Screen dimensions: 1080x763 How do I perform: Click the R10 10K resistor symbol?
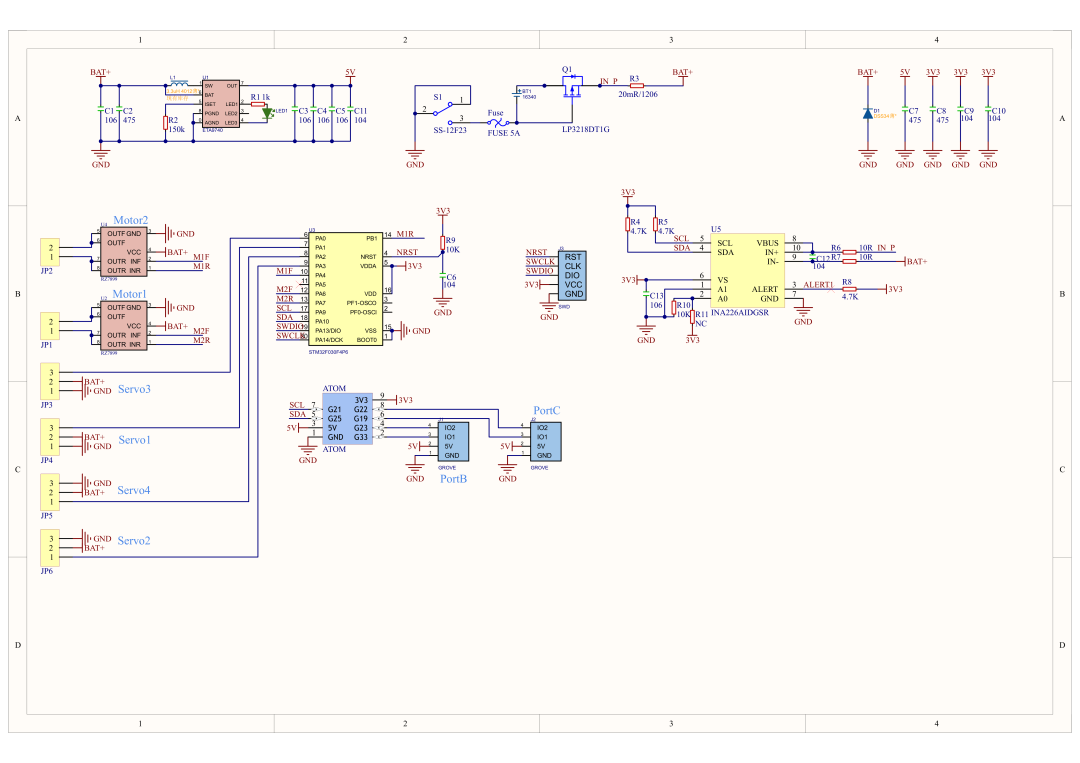click(674, 308)
